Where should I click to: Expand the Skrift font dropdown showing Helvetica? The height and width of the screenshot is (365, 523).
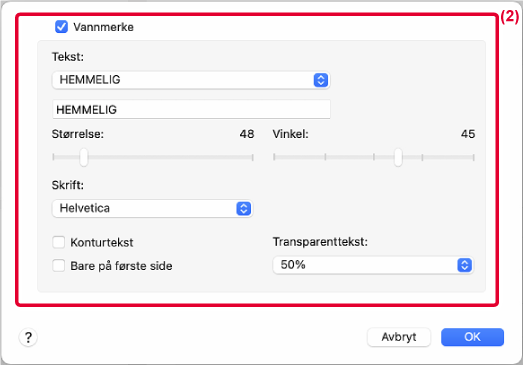(152, 209)
